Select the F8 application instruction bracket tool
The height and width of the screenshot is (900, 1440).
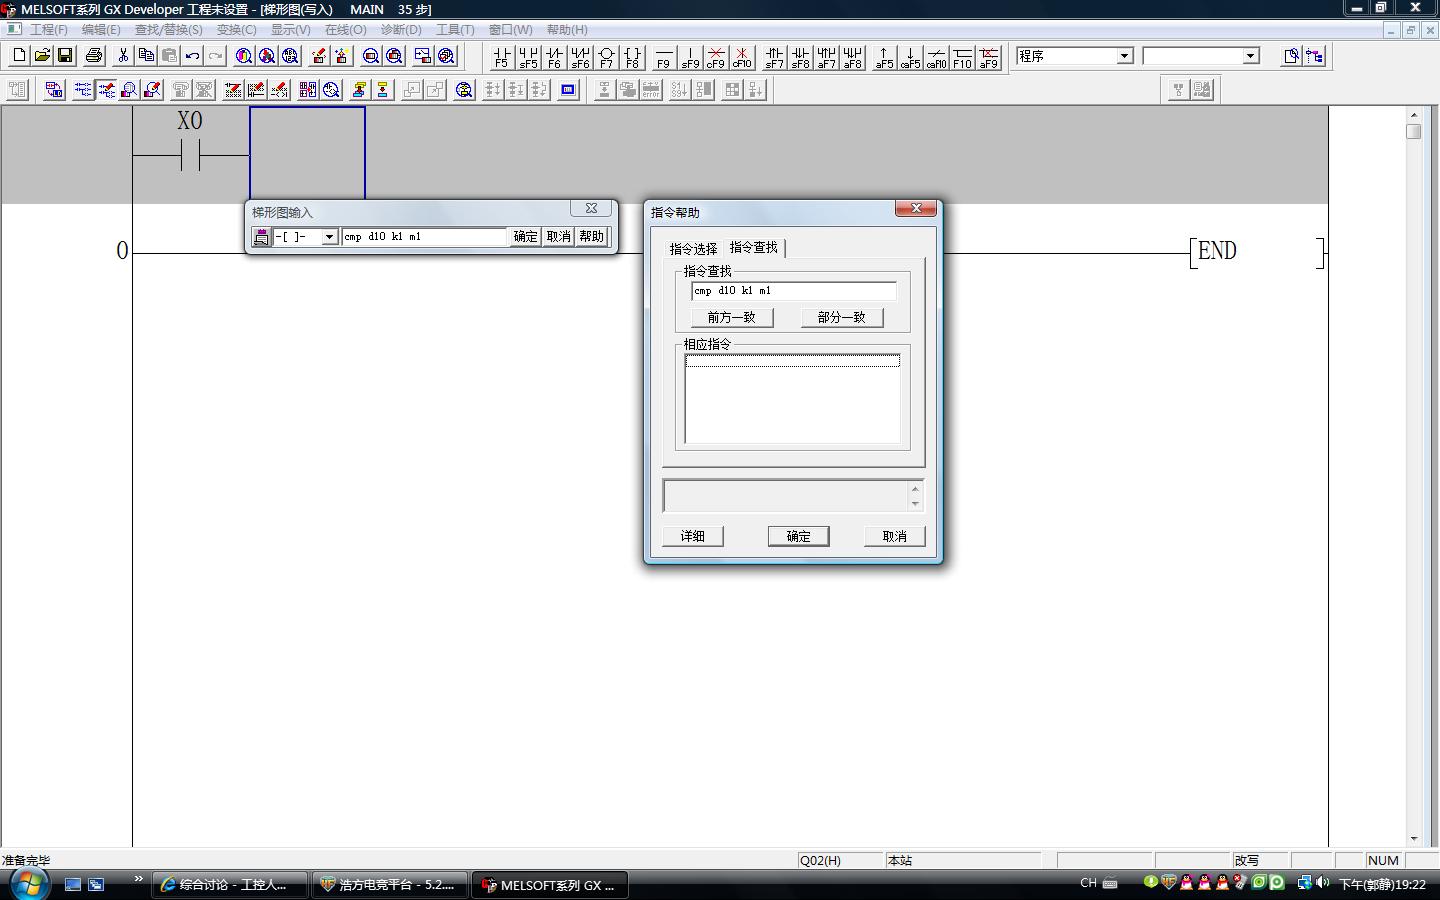[632, 57]
